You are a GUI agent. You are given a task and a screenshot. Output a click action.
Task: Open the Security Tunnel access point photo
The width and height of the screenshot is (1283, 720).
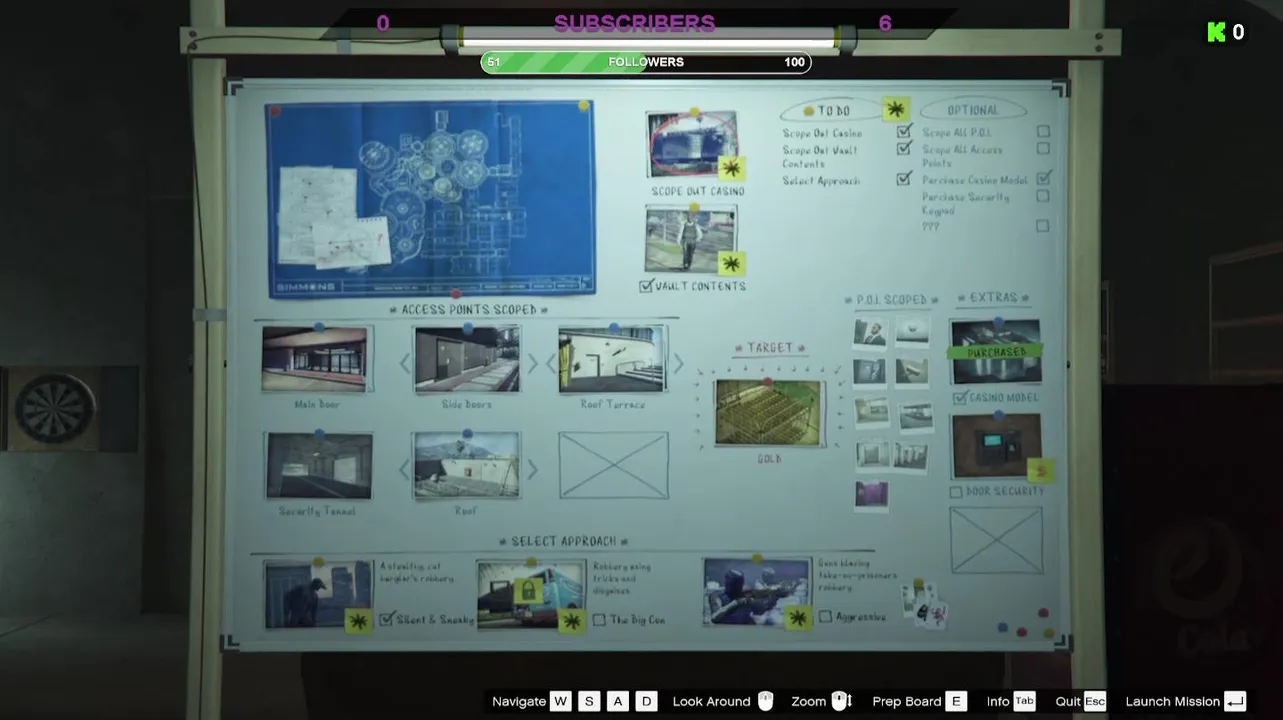tap(319, 465)
